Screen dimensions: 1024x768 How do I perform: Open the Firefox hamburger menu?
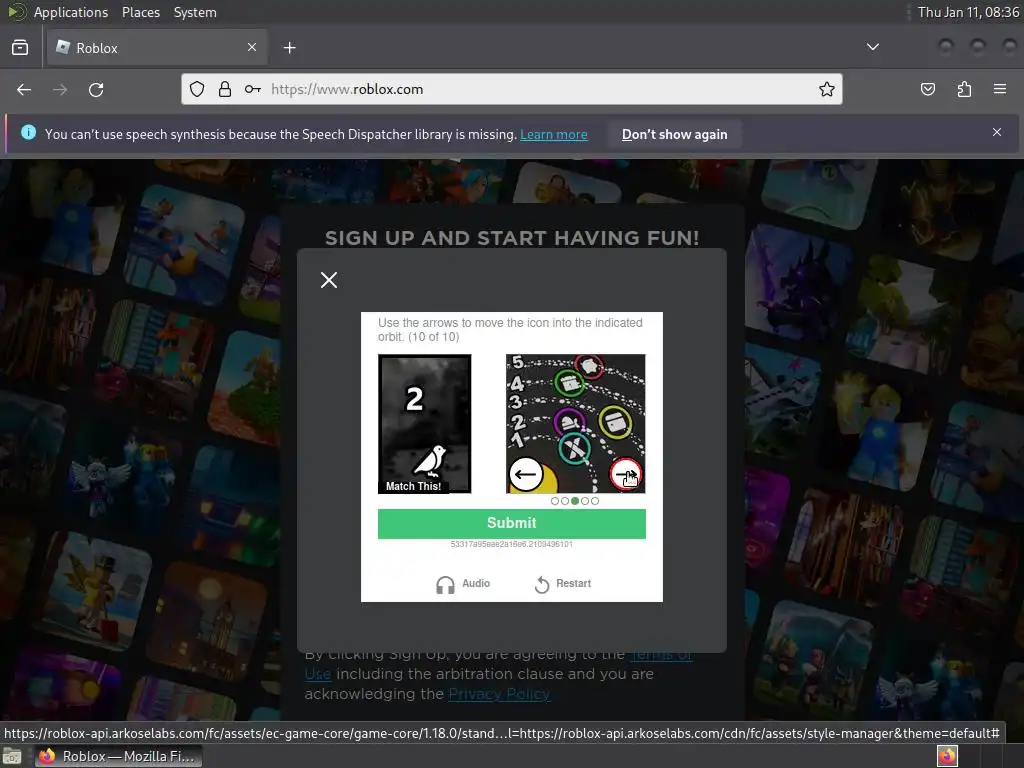tap(1000, 89)
